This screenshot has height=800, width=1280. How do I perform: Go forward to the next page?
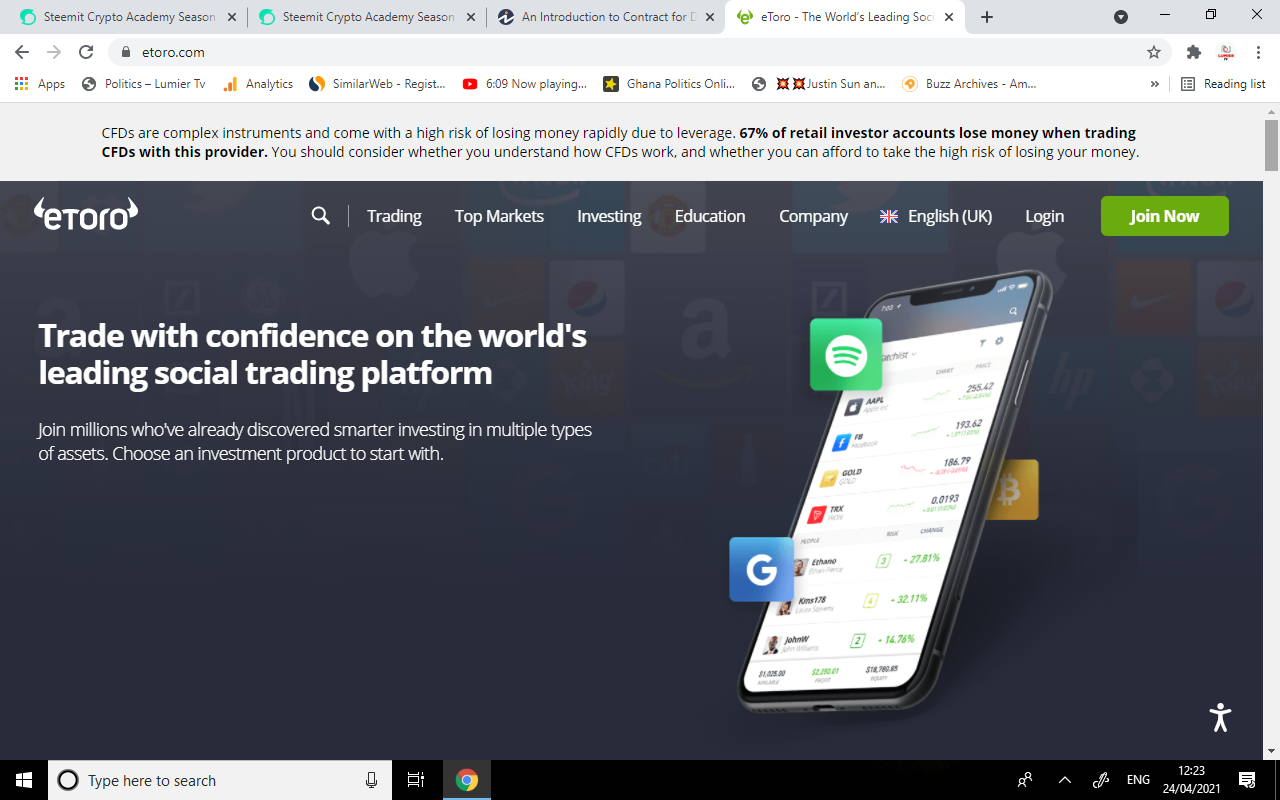pos(54,52)
